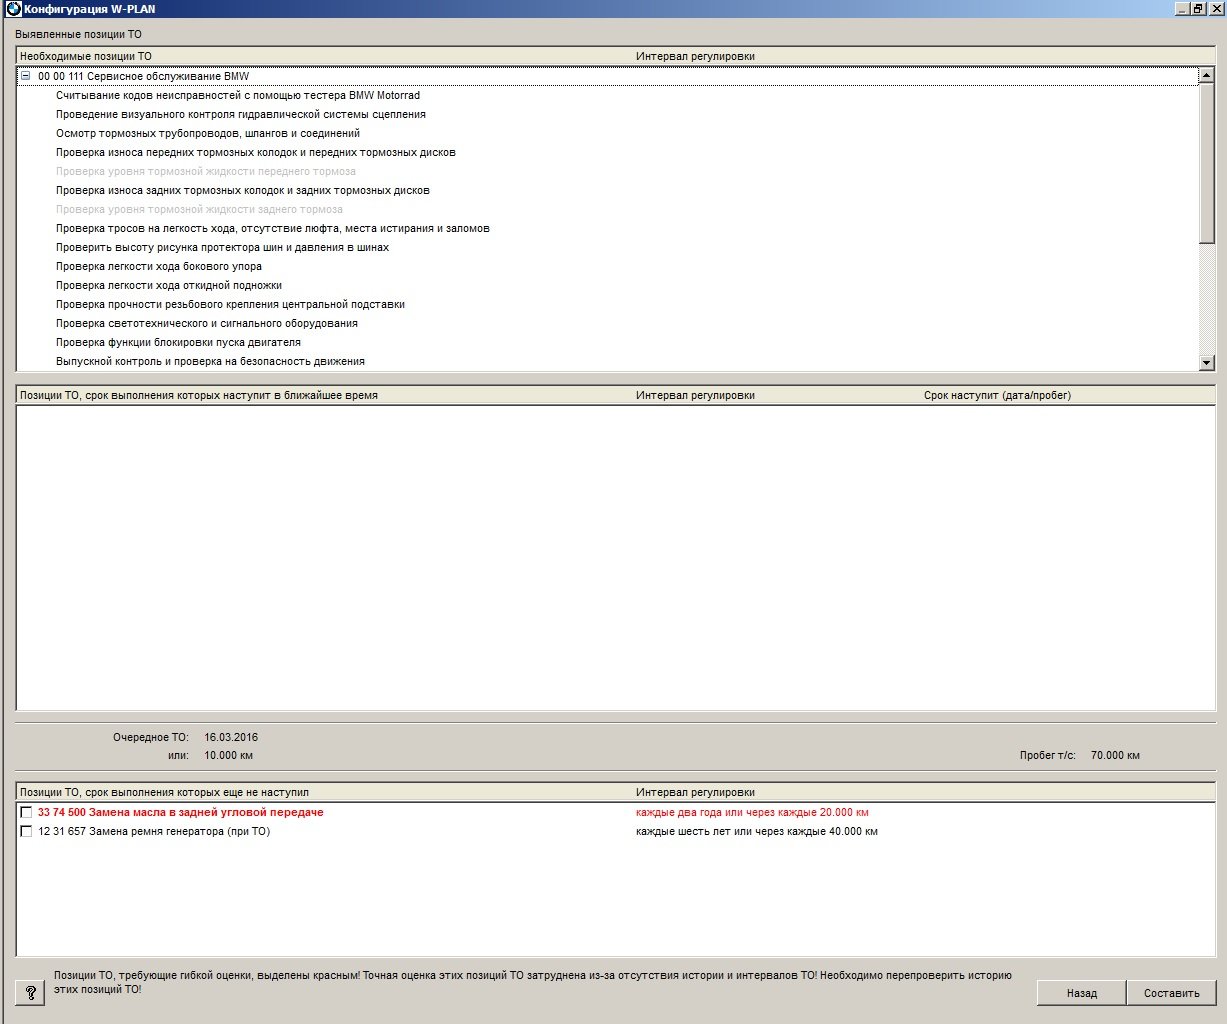Select the hydraulic clutch visual check item

(x=241, y=115)
